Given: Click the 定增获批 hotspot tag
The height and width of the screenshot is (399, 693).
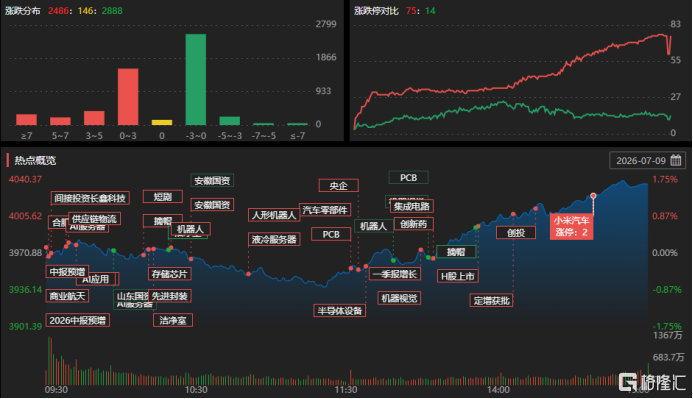Looking at the screenshot, I should (491, 300).
